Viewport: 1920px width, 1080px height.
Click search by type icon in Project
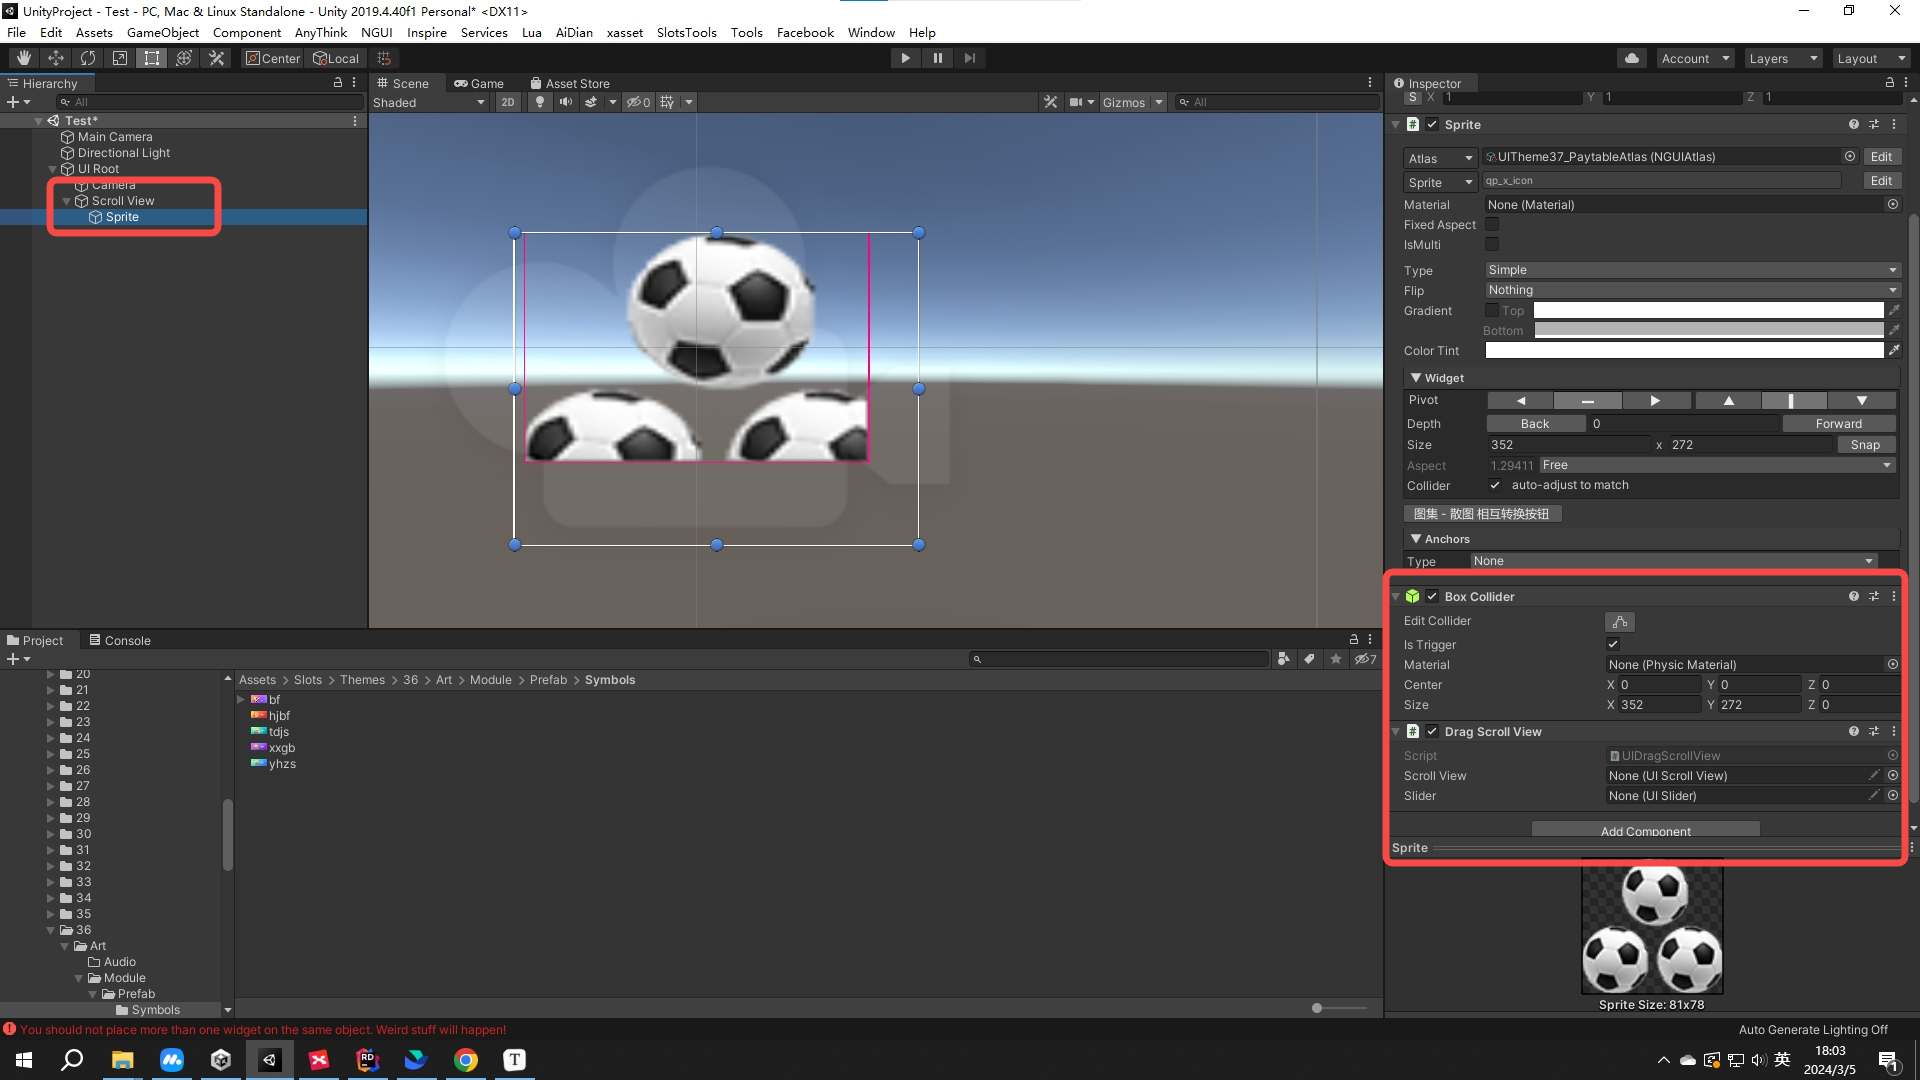(1283, 658)
